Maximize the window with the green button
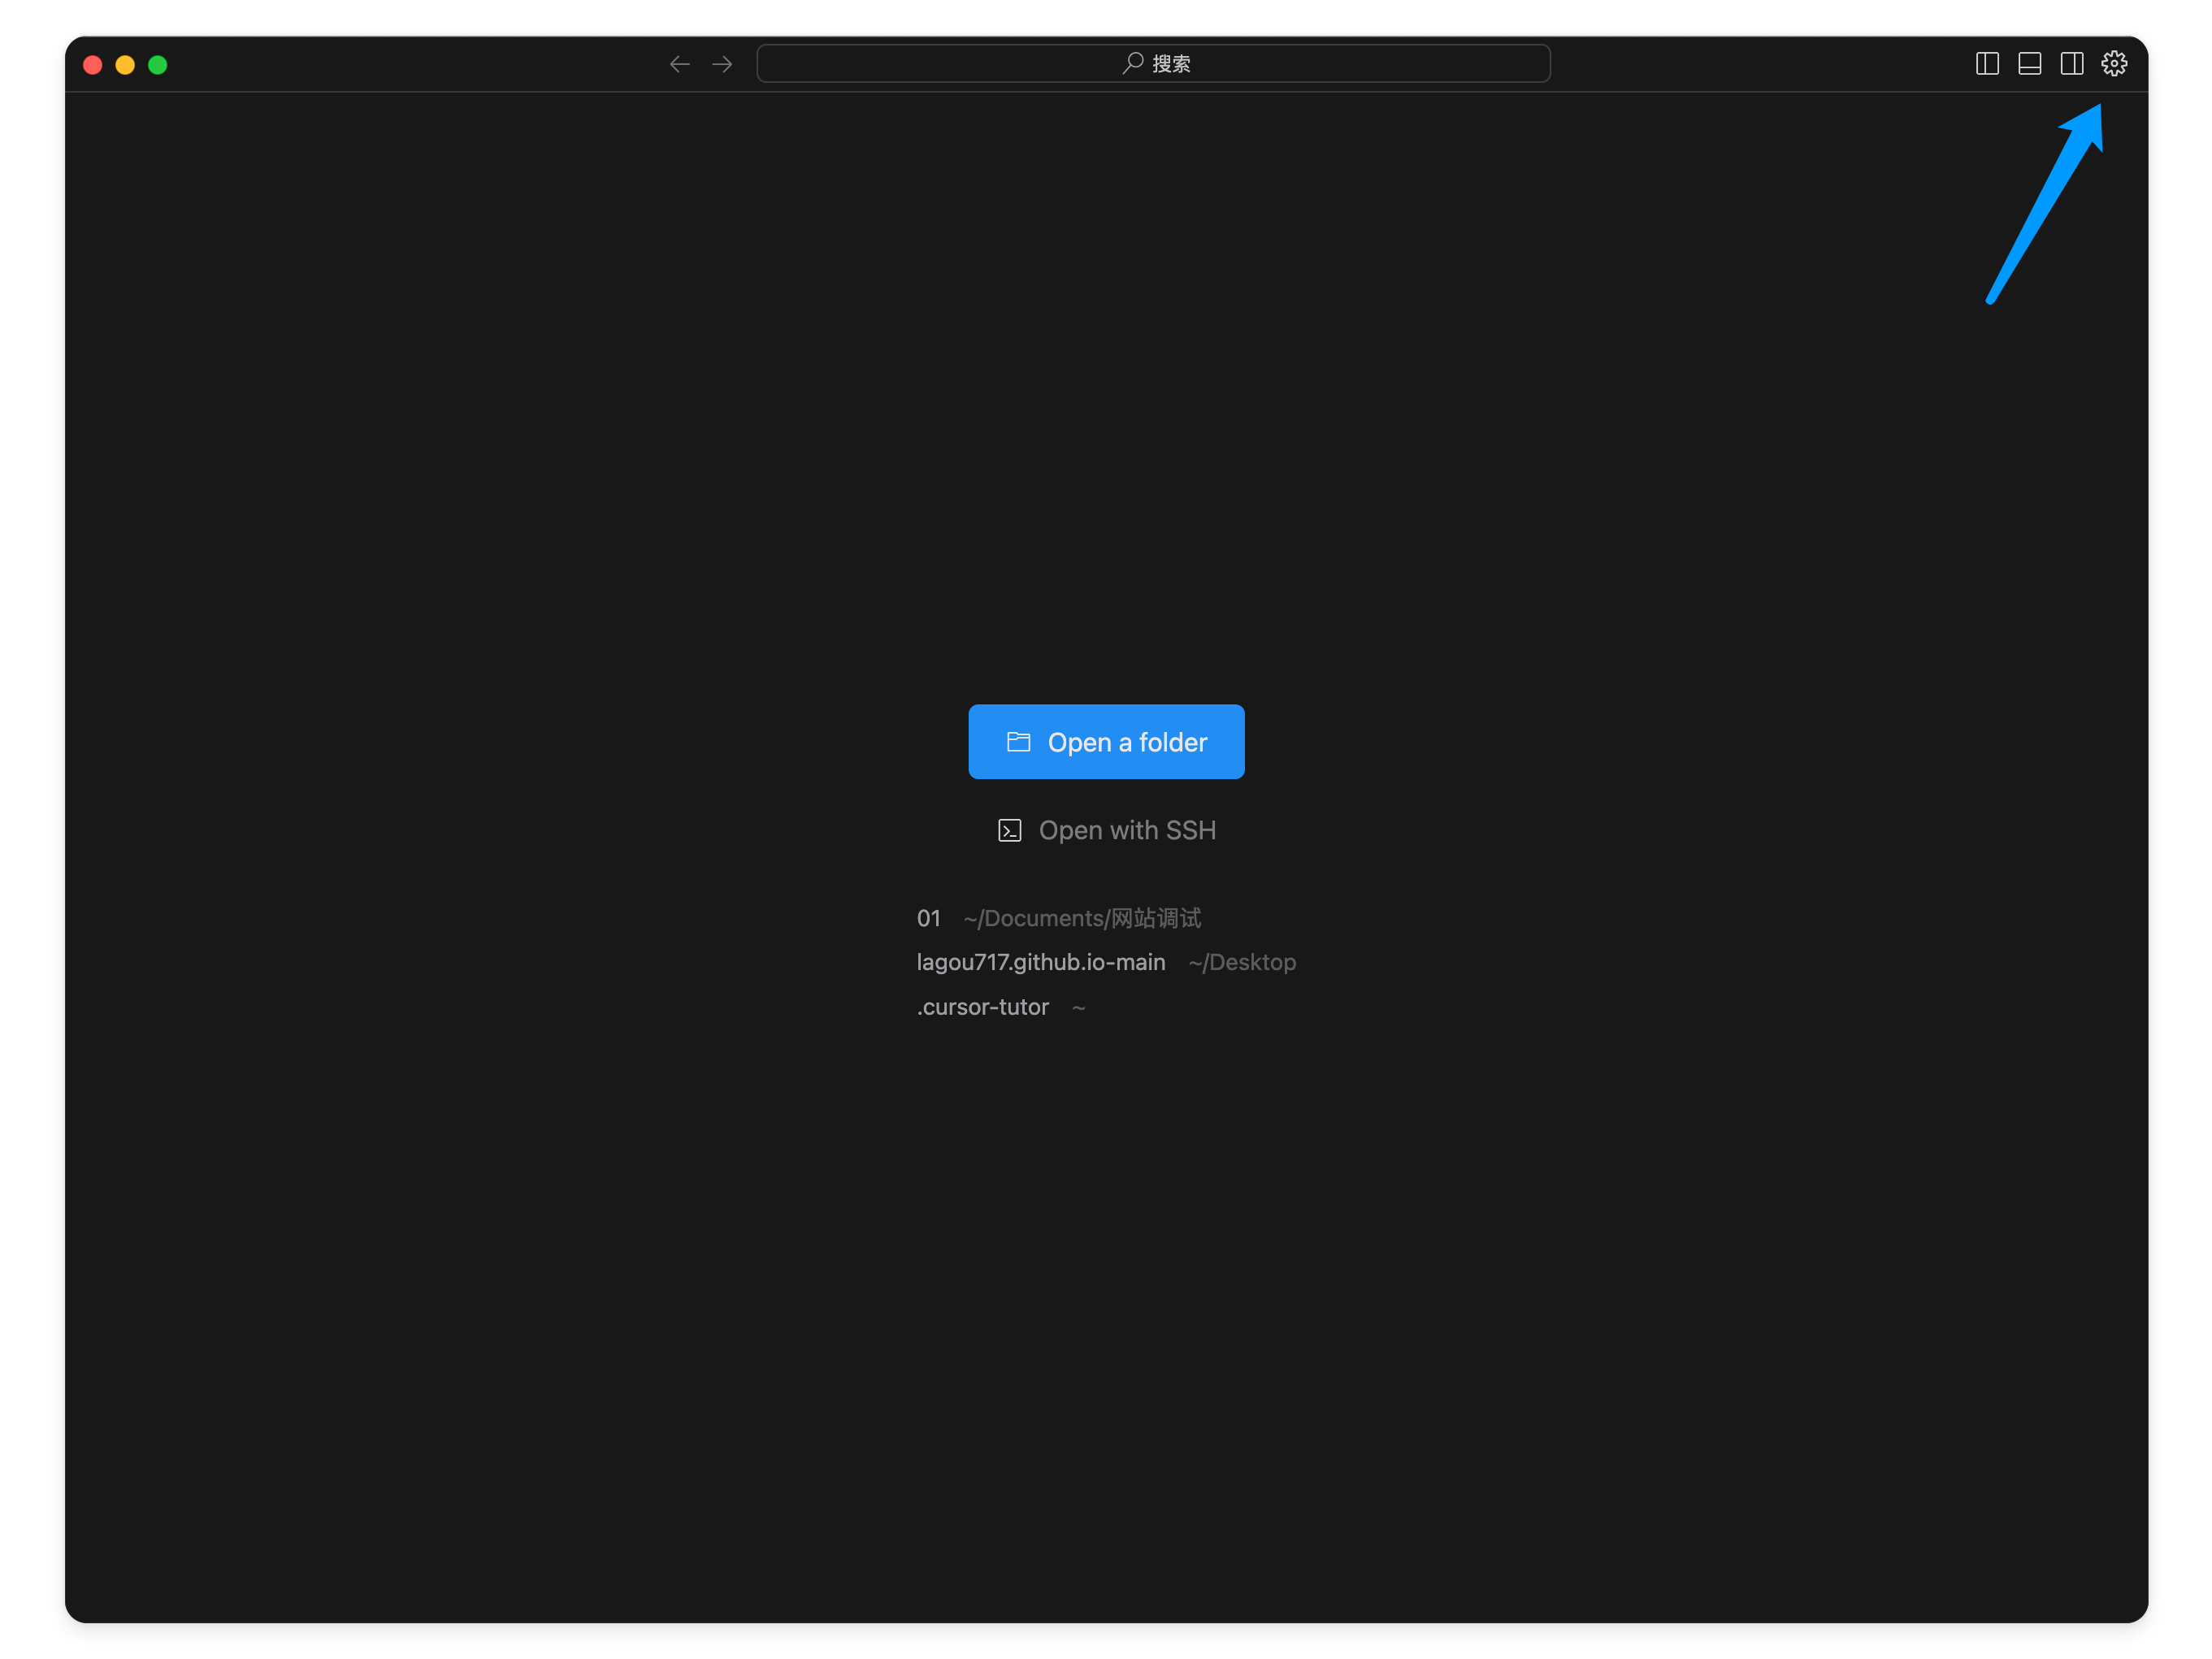 157,65
